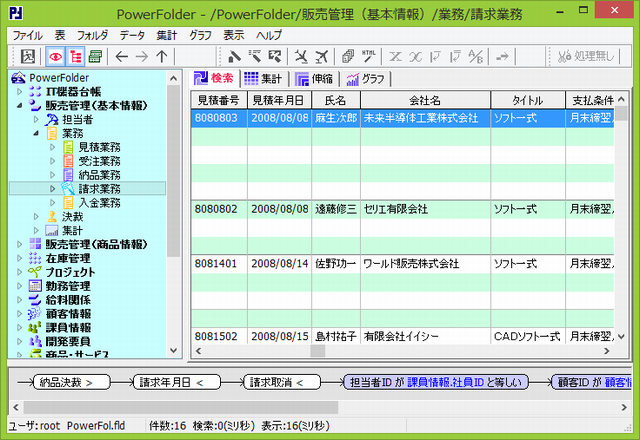Select the 受注業務 folder icon

[68, 161]
